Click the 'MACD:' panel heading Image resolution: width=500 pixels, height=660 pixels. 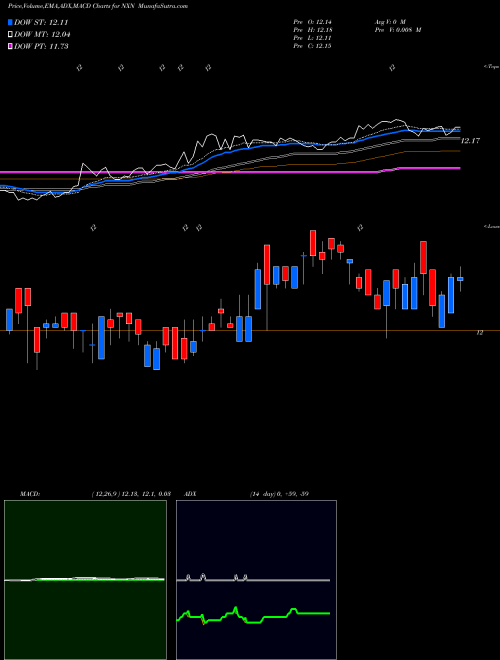point(30,494)
